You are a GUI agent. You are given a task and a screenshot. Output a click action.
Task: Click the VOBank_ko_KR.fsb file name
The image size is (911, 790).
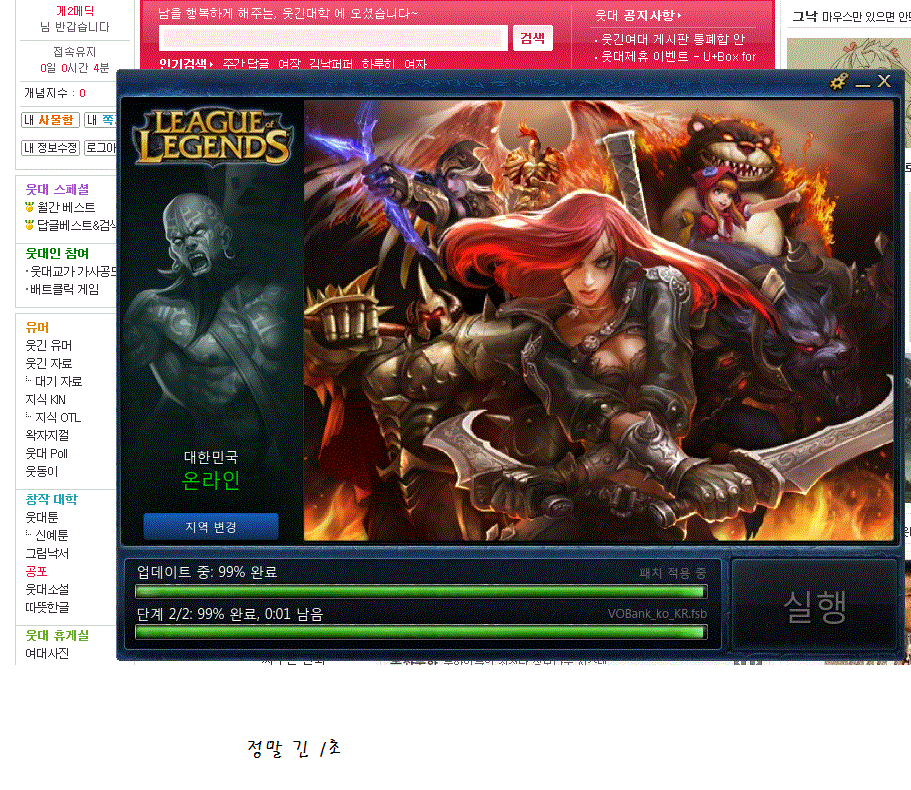coord(658,614)
